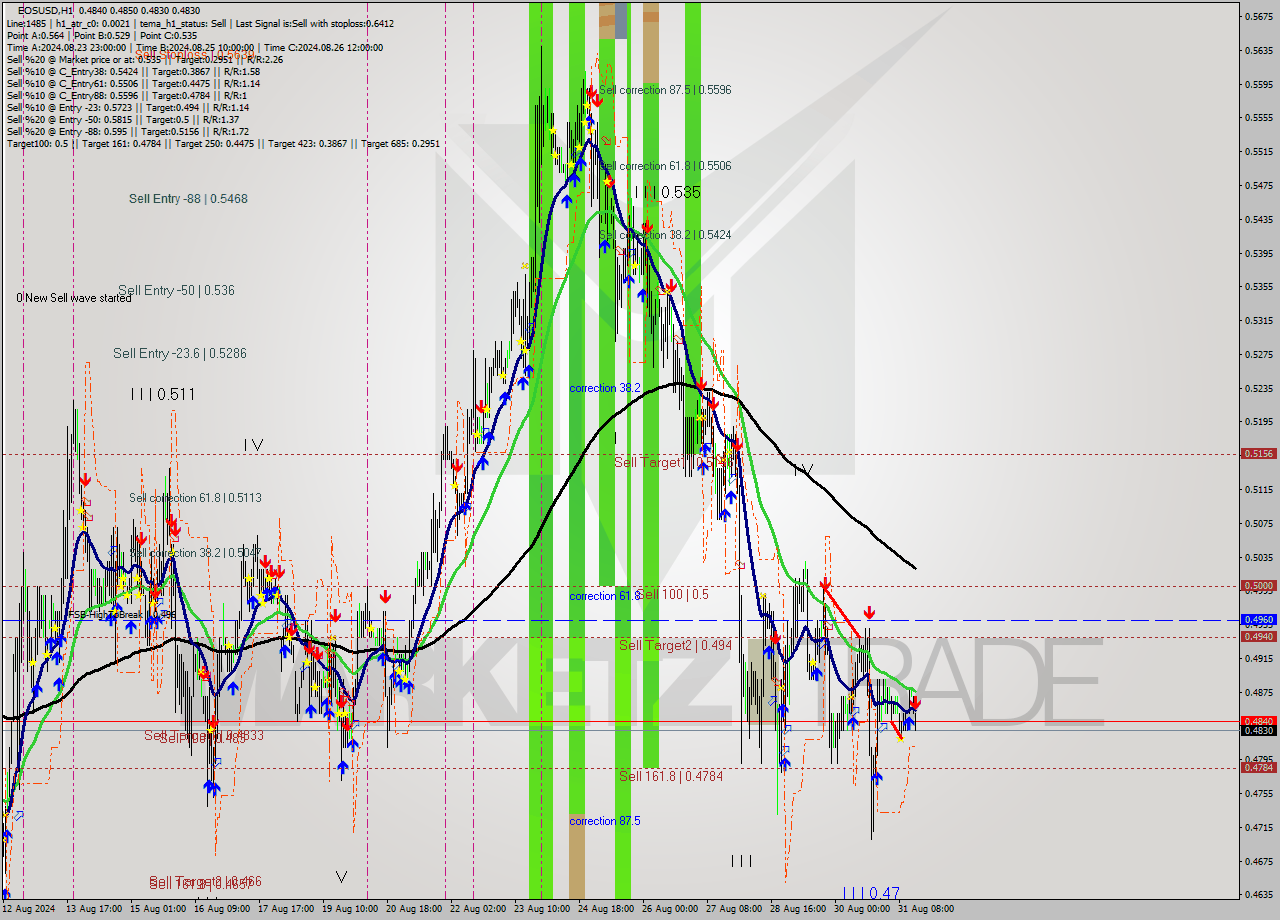
Task: Click the '30 Aug 00:00' time label
Action: pyautogui.click(x=863, y=909)
